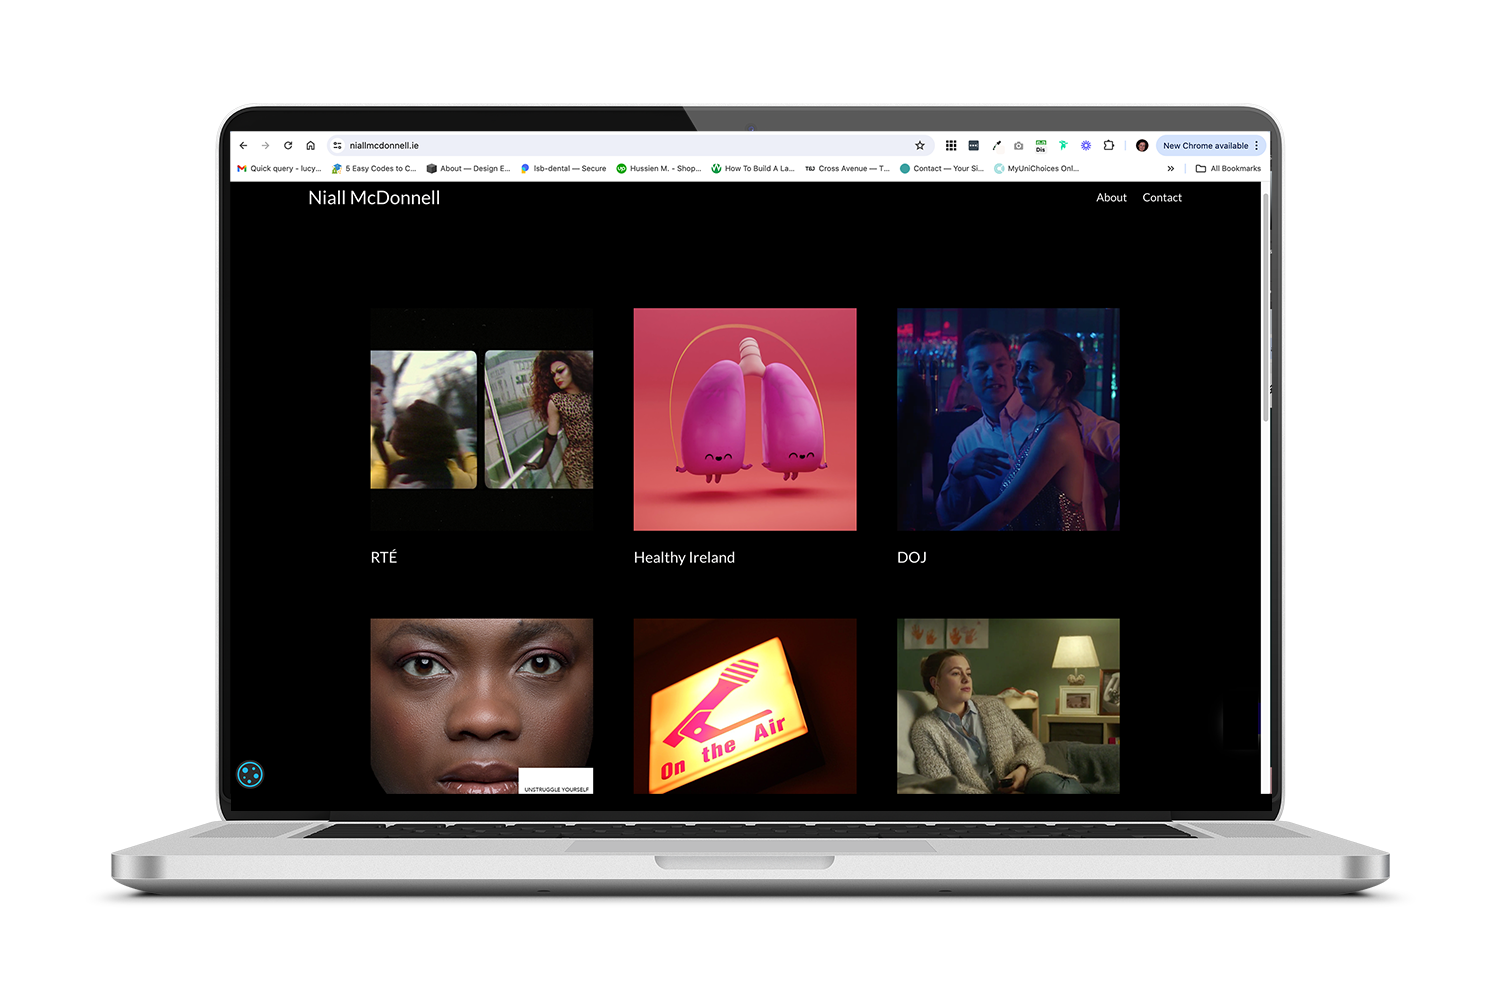Open Quick query Gmail bookmark
This screenshot has width=1500, height=1008.
pos(279,168)
